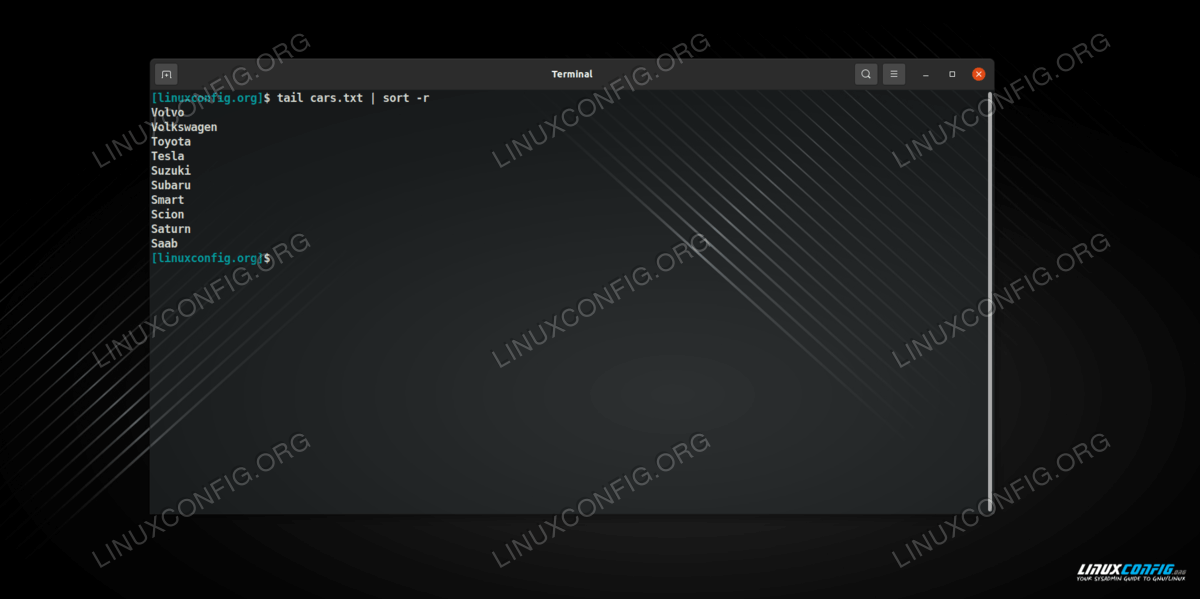1200x599 pixels.
Task: Close the Terminal window
Action: [x=979, y=74]
